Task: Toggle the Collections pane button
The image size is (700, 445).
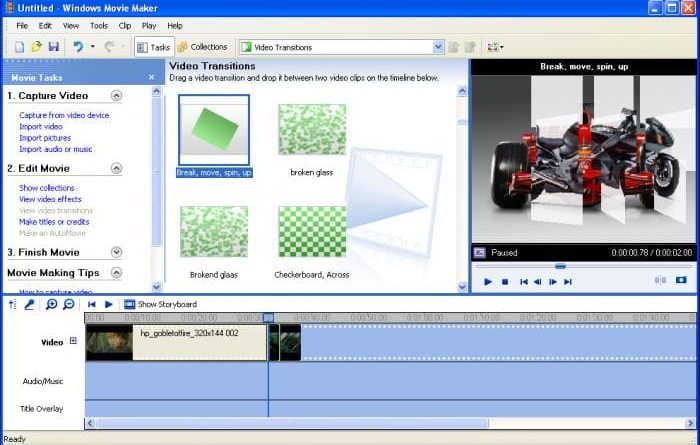Action: (x=202, y=47)
